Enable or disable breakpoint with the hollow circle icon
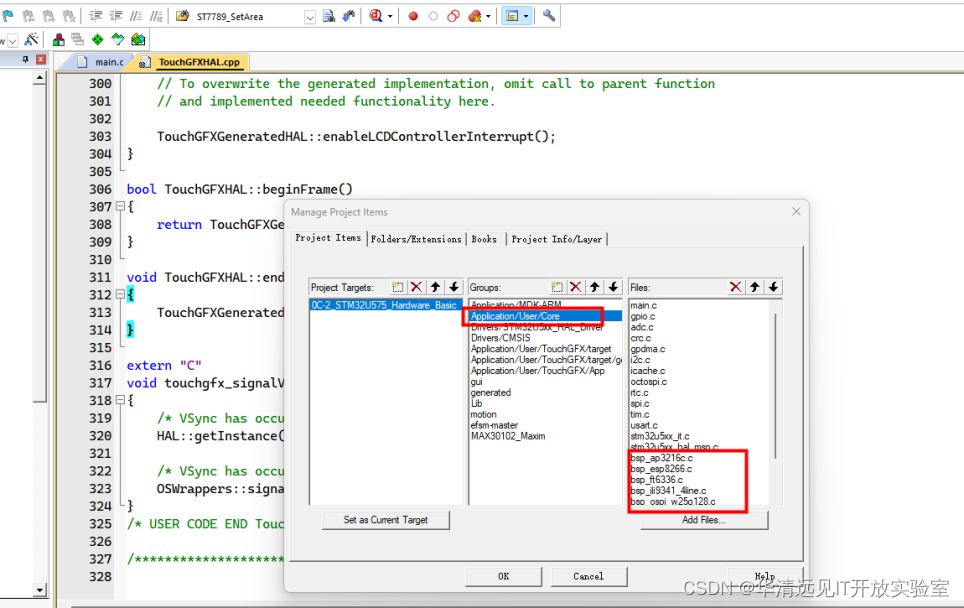Viewport: 964px width, 608px height. (x=433, y=16)
